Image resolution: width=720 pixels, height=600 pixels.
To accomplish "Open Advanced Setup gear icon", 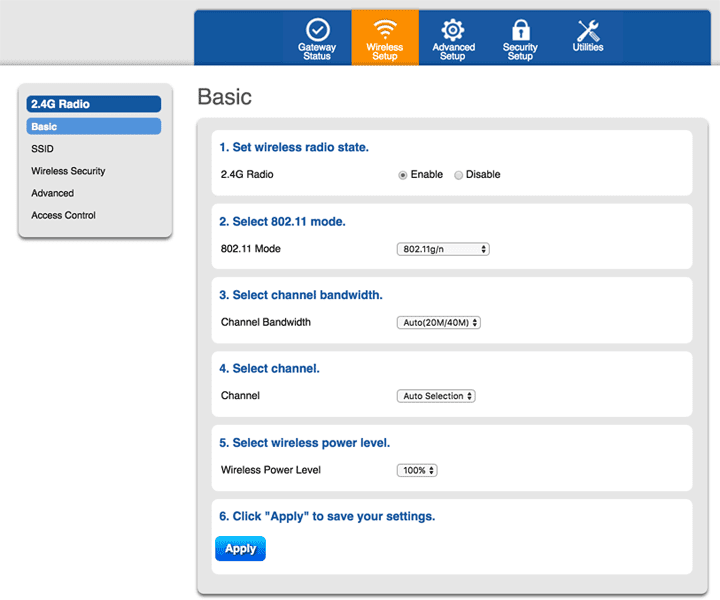I will (453, 30).
